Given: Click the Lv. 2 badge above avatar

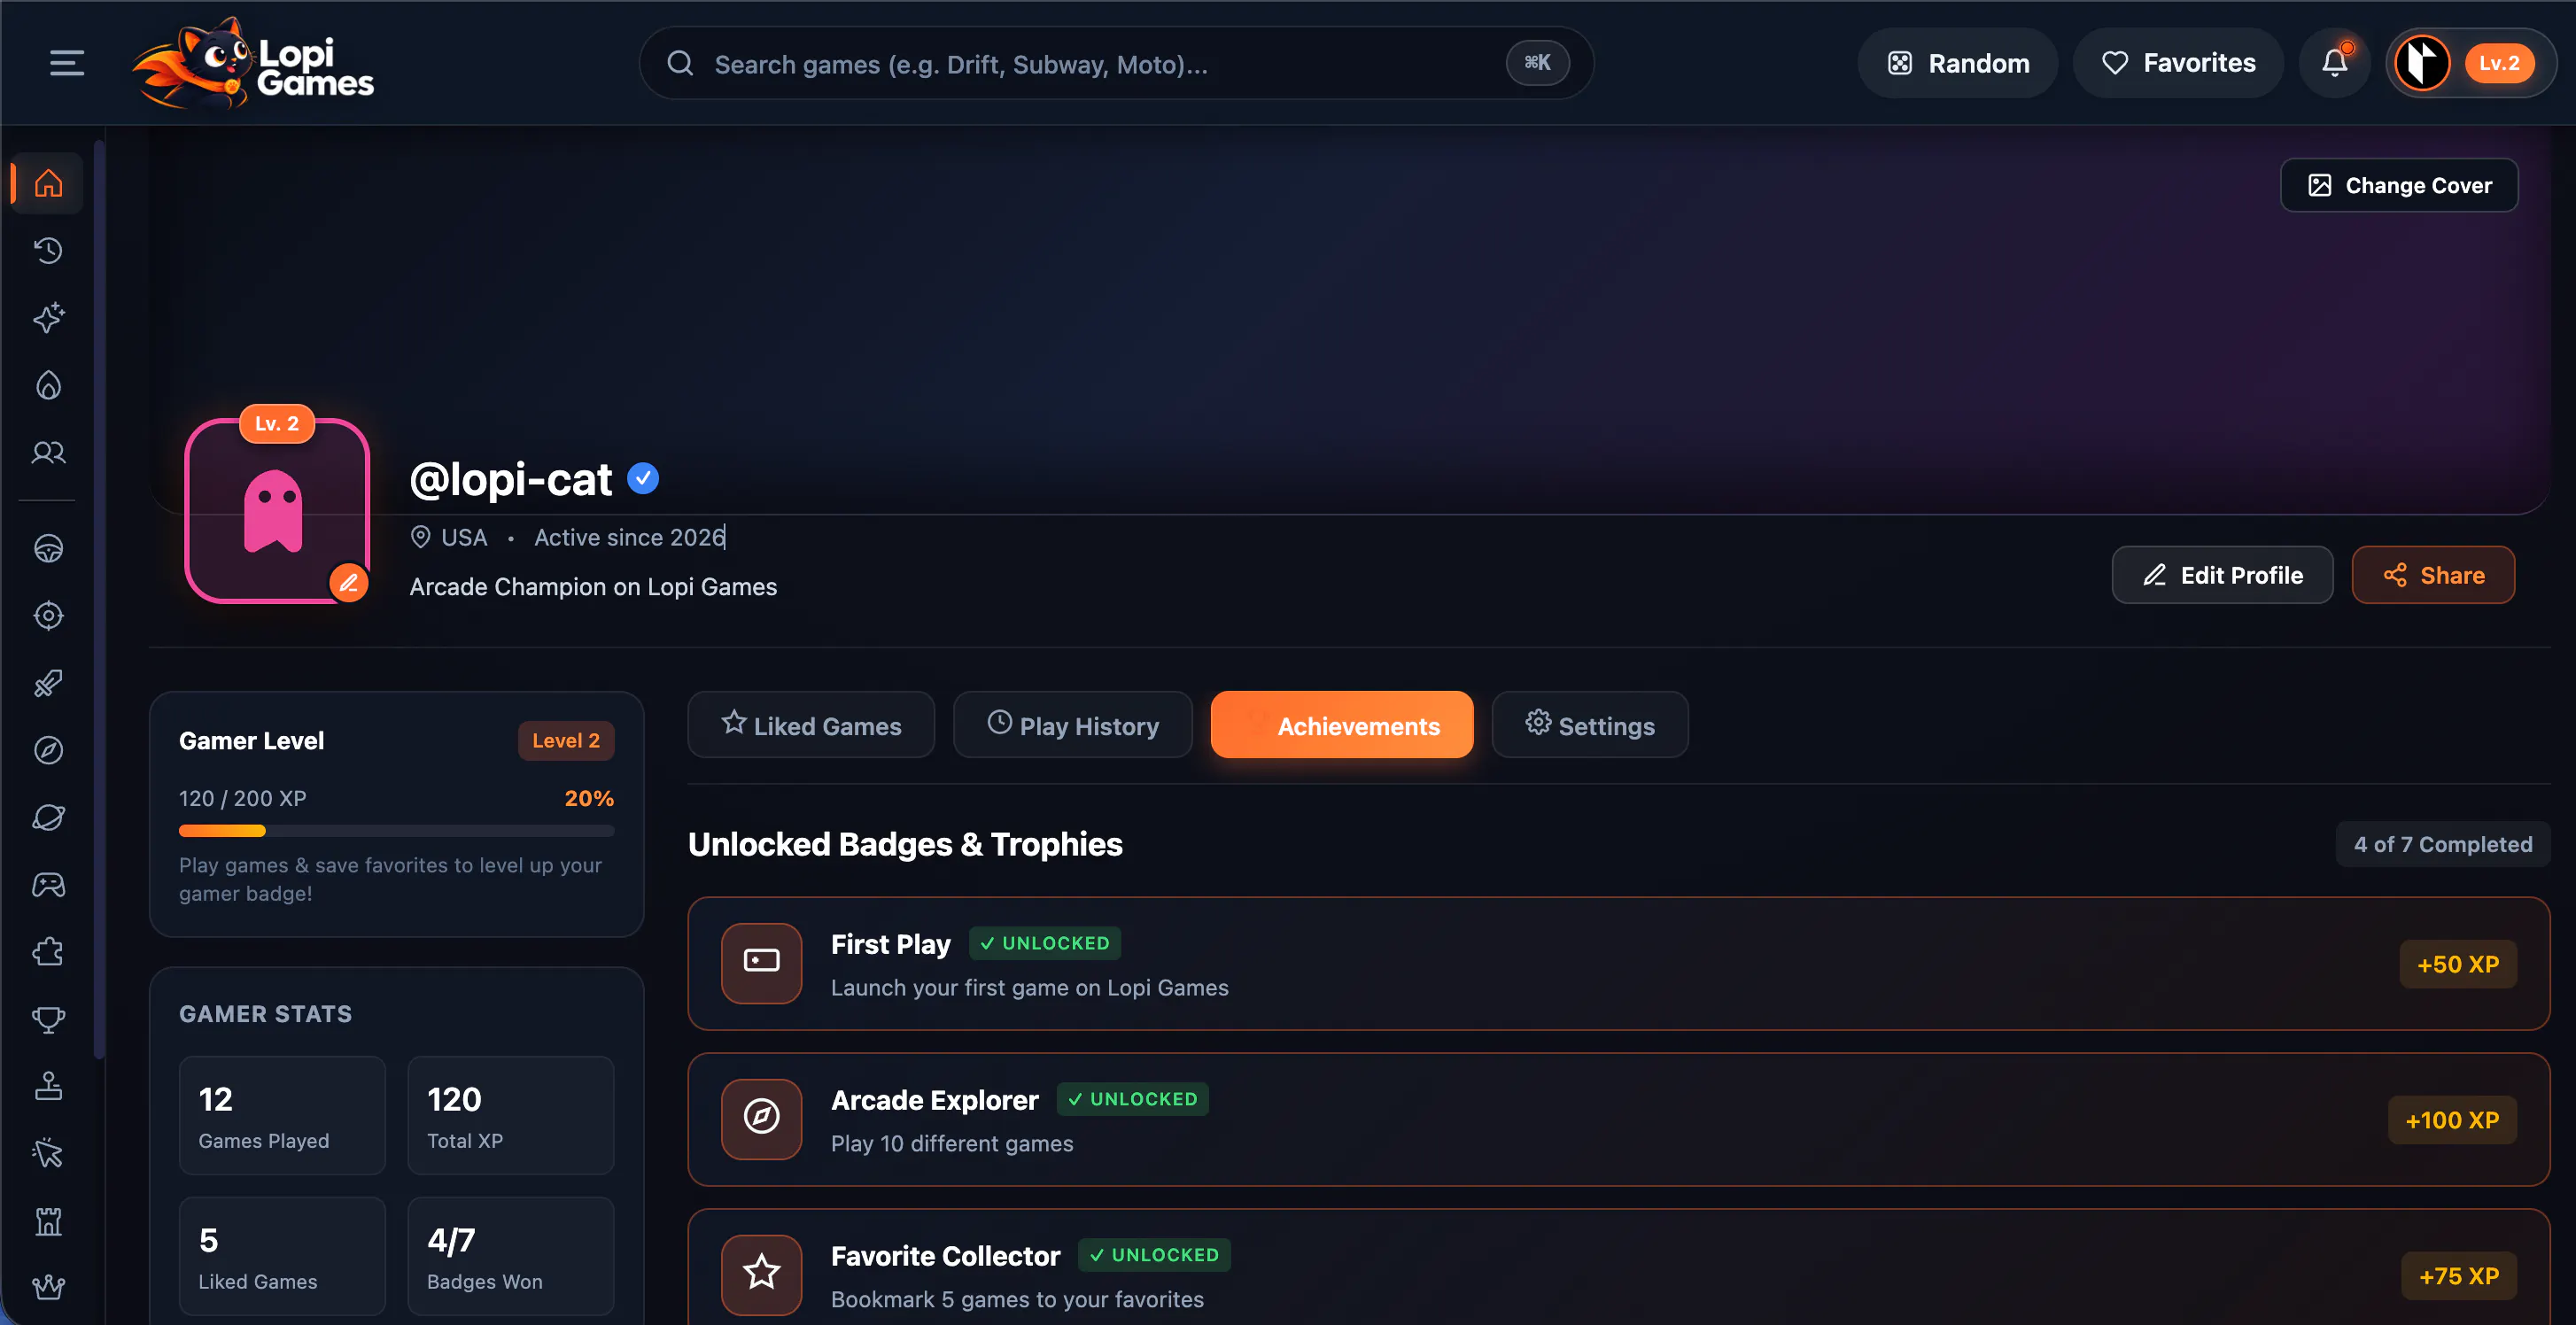Looking at the screenshot, I should point(277,424).
